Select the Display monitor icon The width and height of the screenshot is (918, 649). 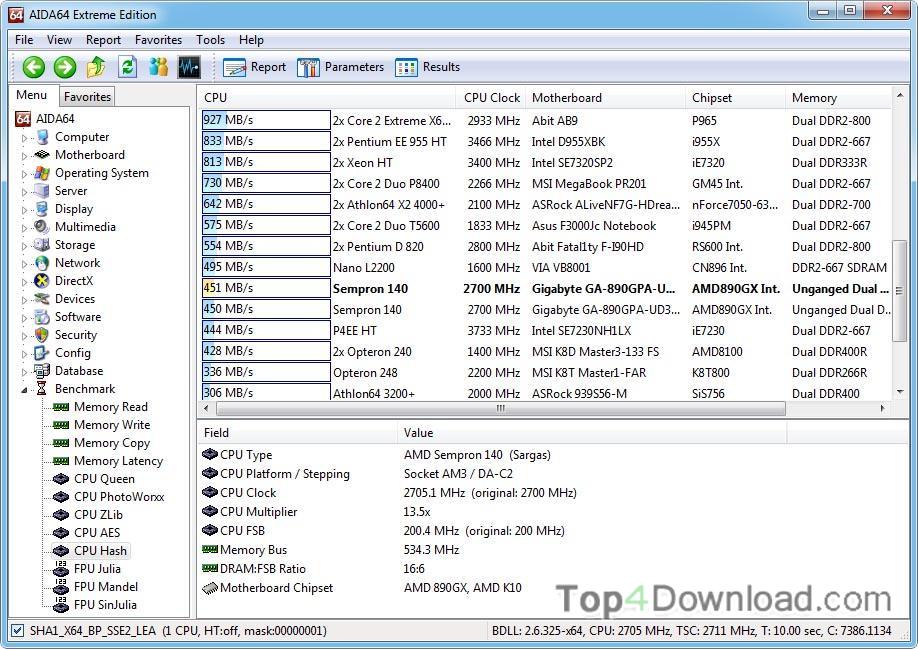[42, 209]
